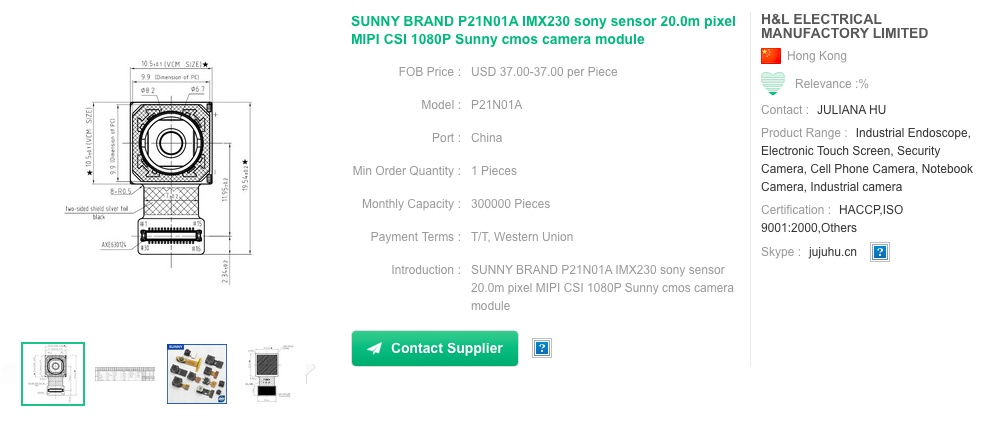982x429 pixels.
Task: Select the Sunny camera modules photo thumbnail
Action: pyautogui.click(x=197, y=374)
